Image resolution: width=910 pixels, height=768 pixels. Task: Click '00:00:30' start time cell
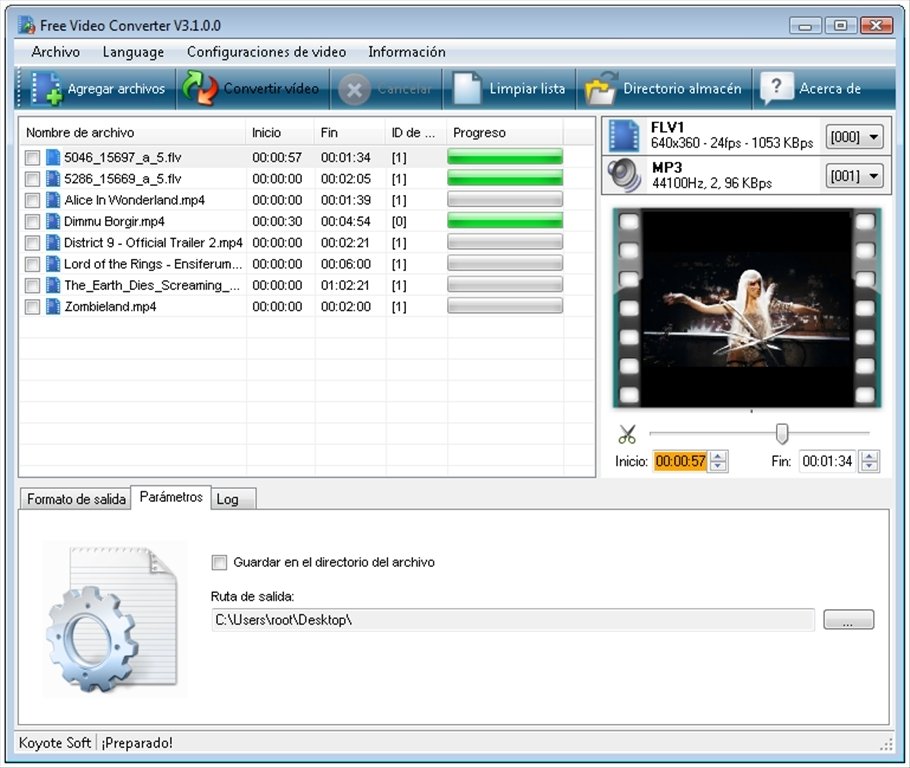[x=277, y=222]
